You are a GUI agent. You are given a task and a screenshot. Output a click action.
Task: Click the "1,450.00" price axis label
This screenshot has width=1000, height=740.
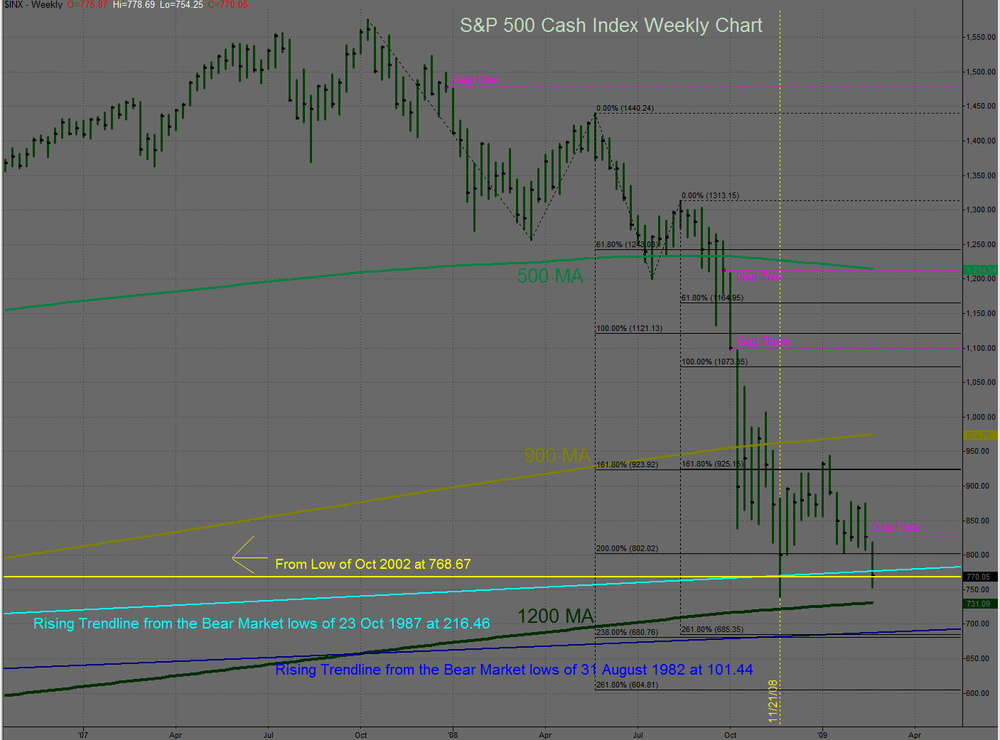(981, 107)
